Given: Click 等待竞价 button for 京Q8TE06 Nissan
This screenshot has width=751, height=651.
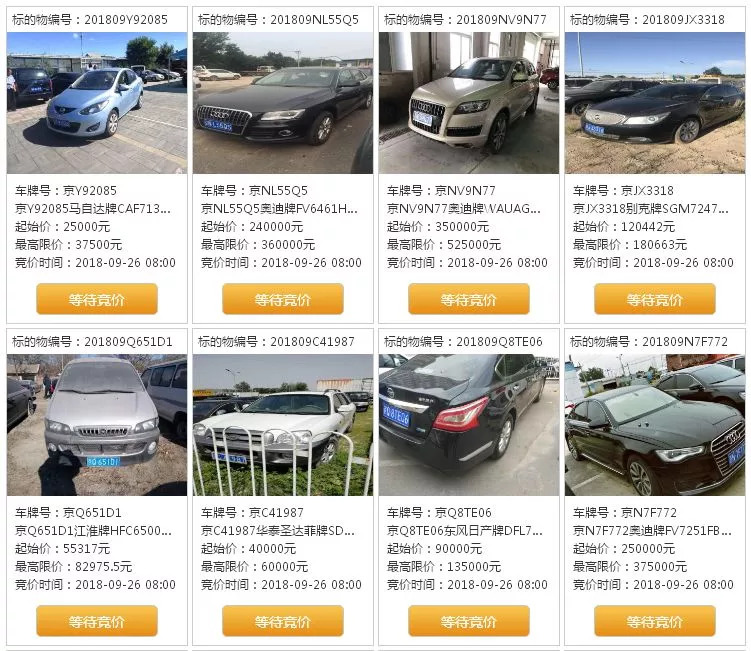Looking at the screenshot, I should [468, 621].
